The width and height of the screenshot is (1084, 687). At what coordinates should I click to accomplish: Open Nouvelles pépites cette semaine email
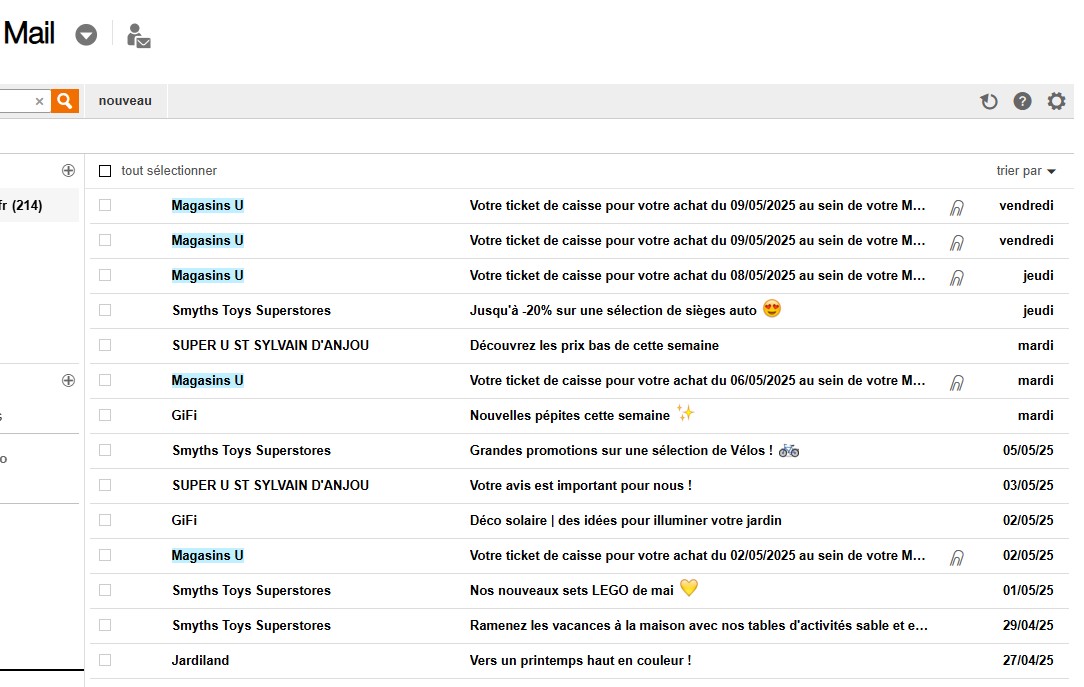click(570, 415)
